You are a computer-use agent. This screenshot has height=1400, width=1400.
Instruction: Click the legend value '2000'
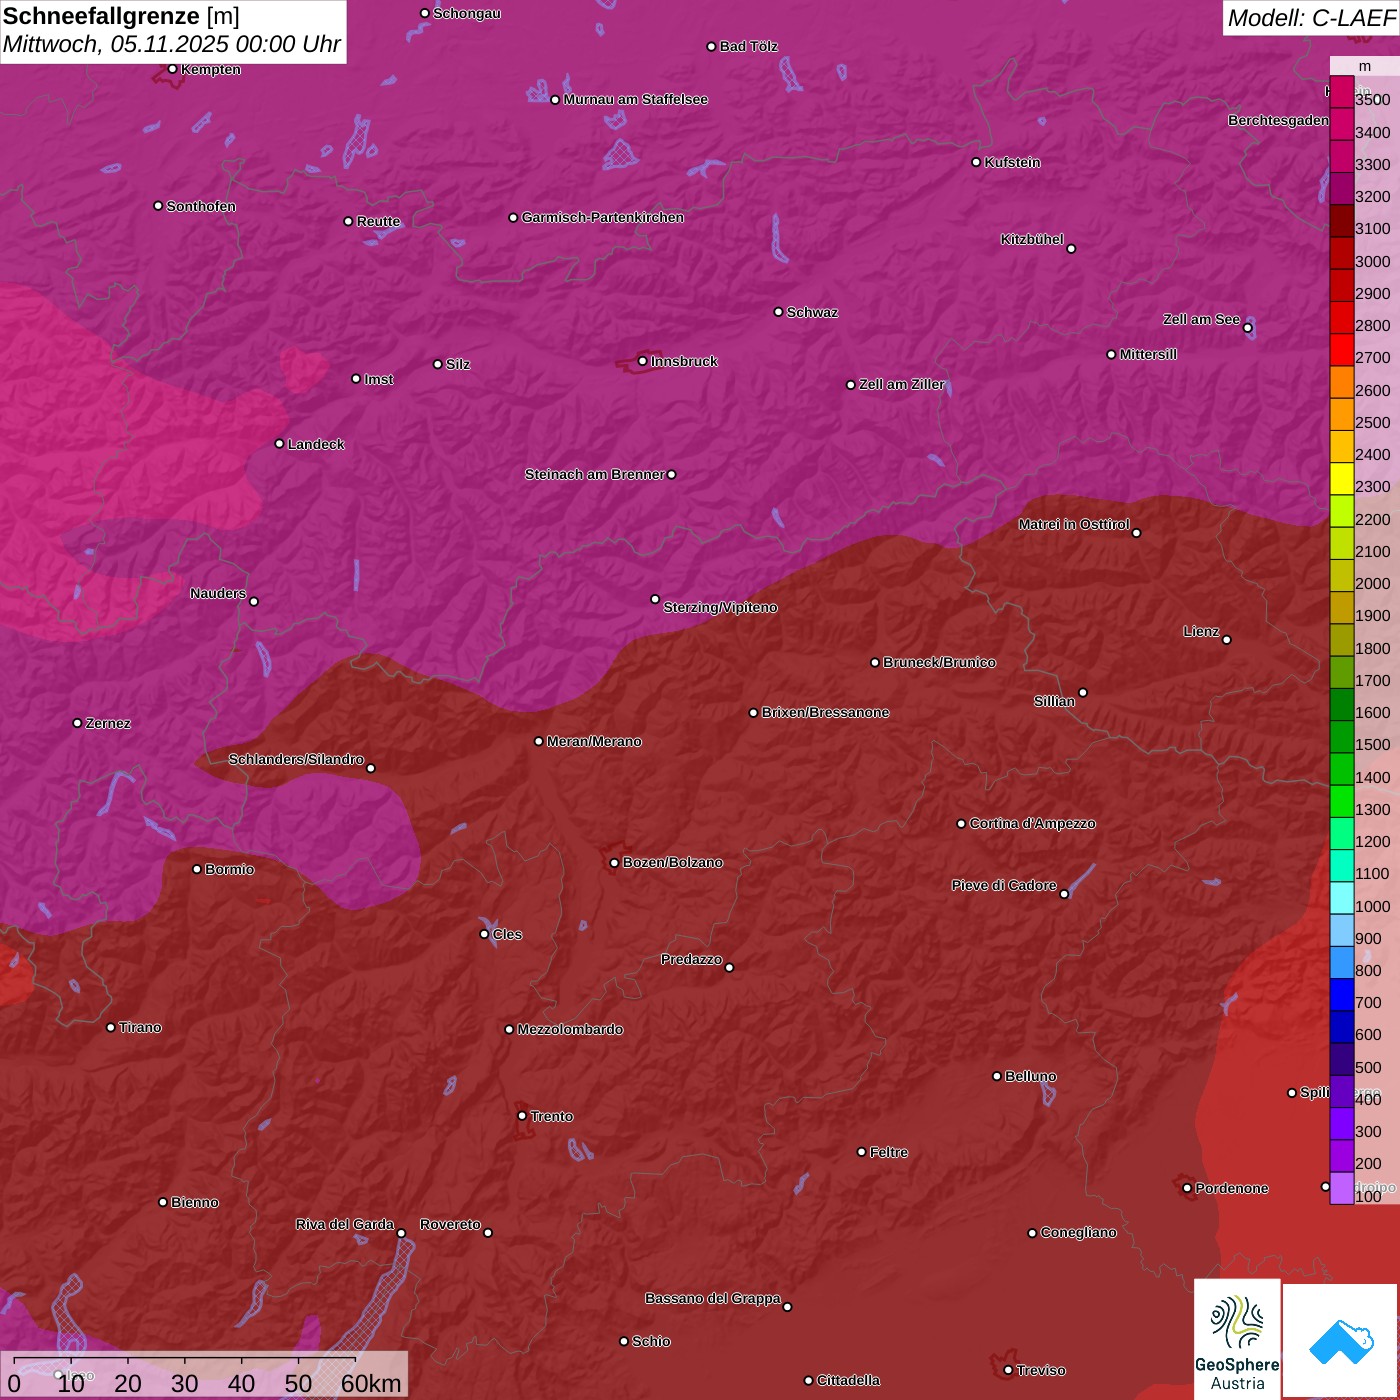pos(1372,583)
